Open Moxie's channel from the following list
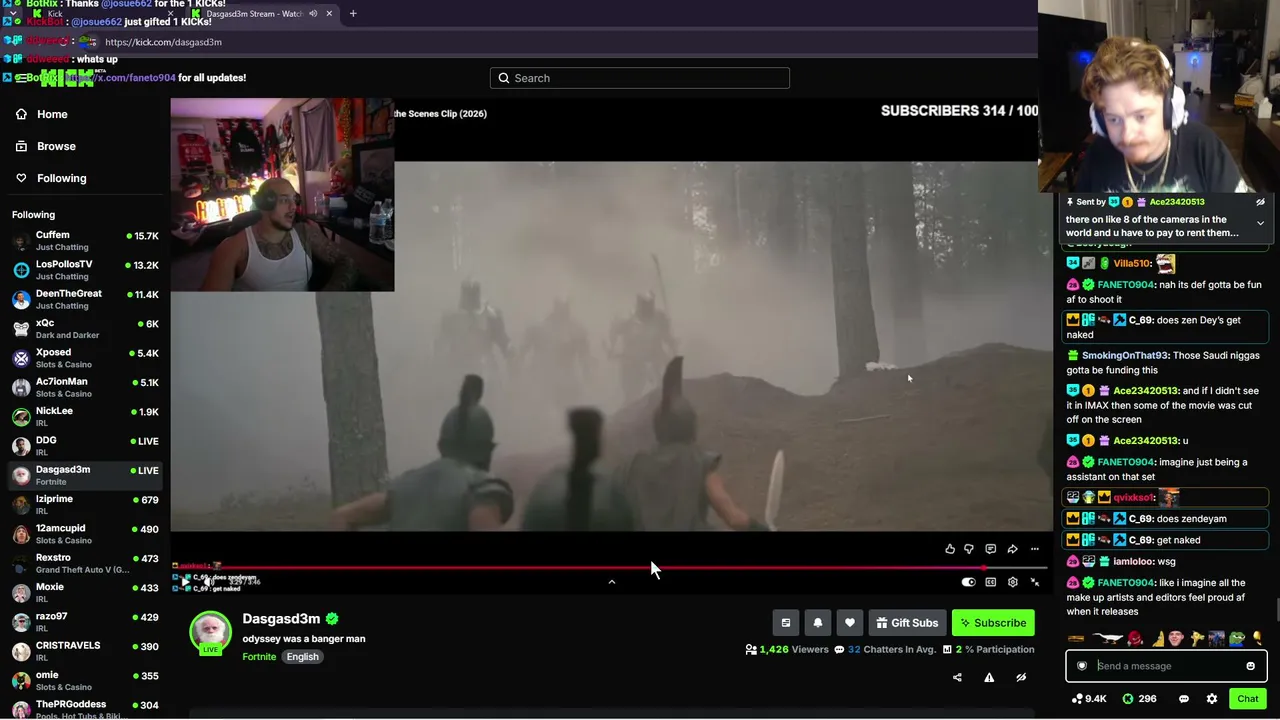This screenshot has width=1280, height=720. 85,592
